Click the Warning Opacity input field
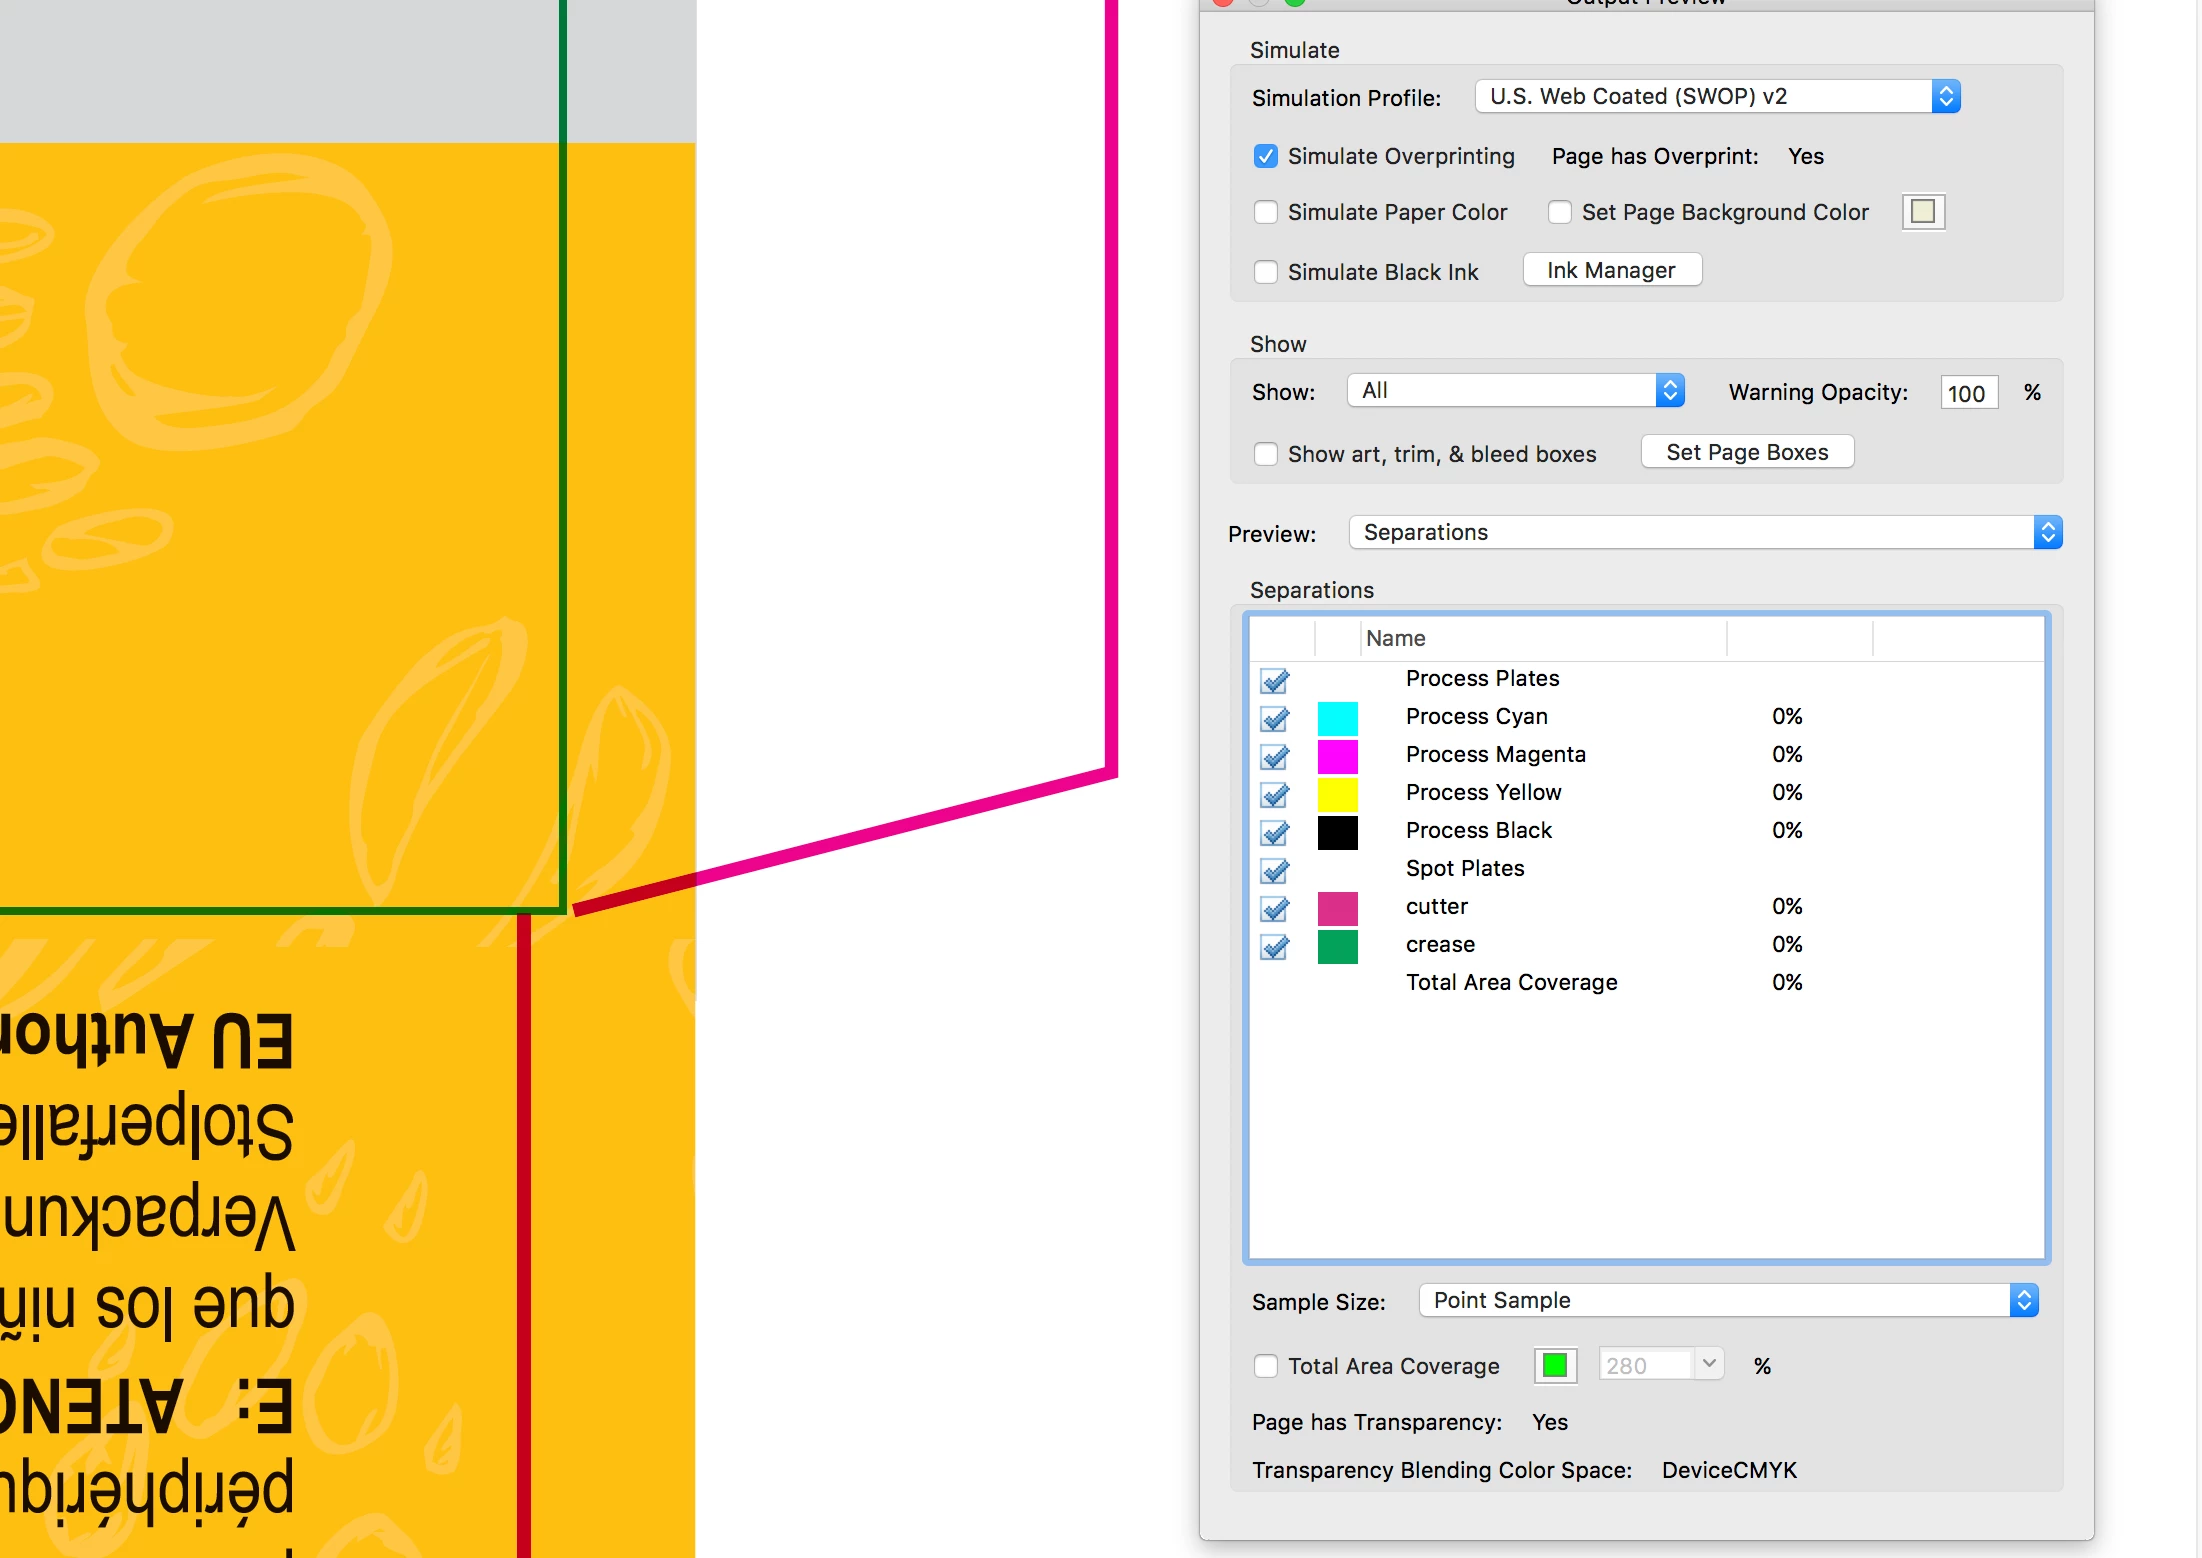Viewport: 2202px width, 1558px height. (1967, 393)
